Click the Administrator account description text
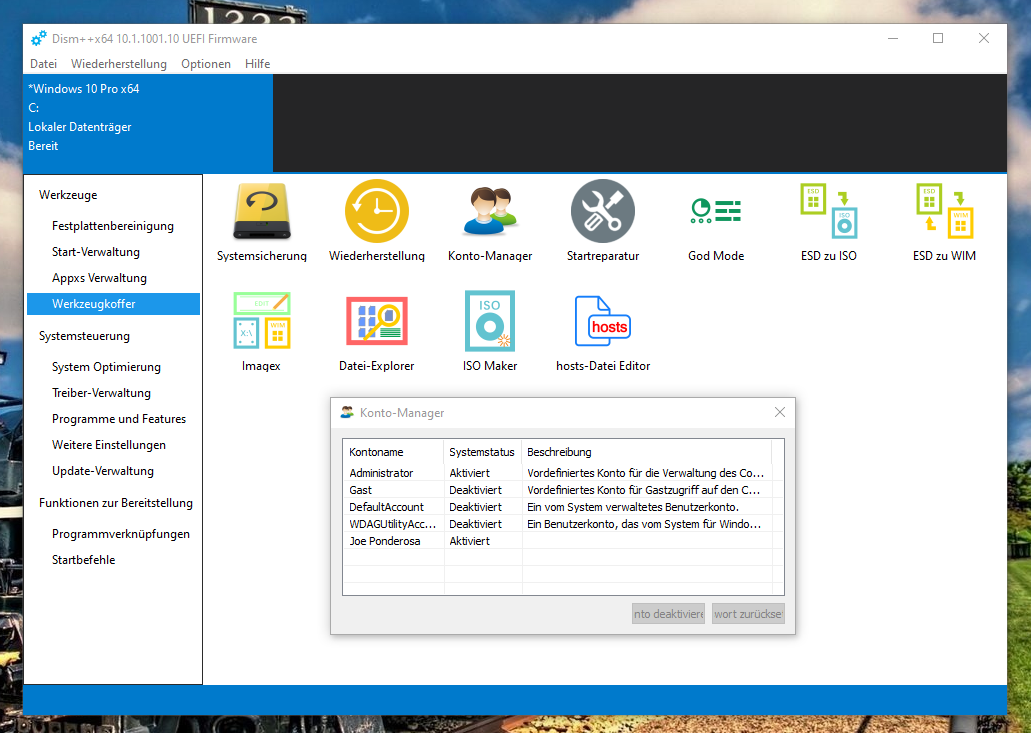This screenshot has width=1031, height=733. (645, 473)
